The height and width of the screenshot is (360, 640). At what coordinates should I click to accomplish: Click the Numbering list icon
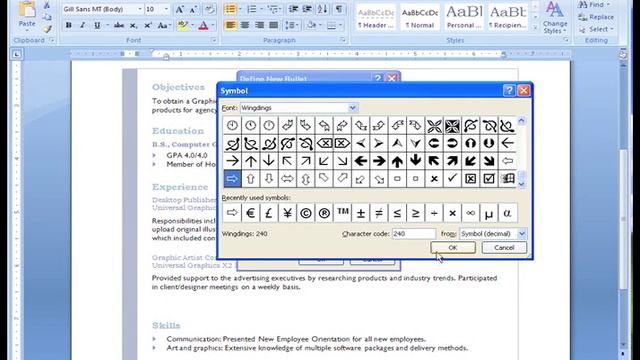click(x=251, y=9)
